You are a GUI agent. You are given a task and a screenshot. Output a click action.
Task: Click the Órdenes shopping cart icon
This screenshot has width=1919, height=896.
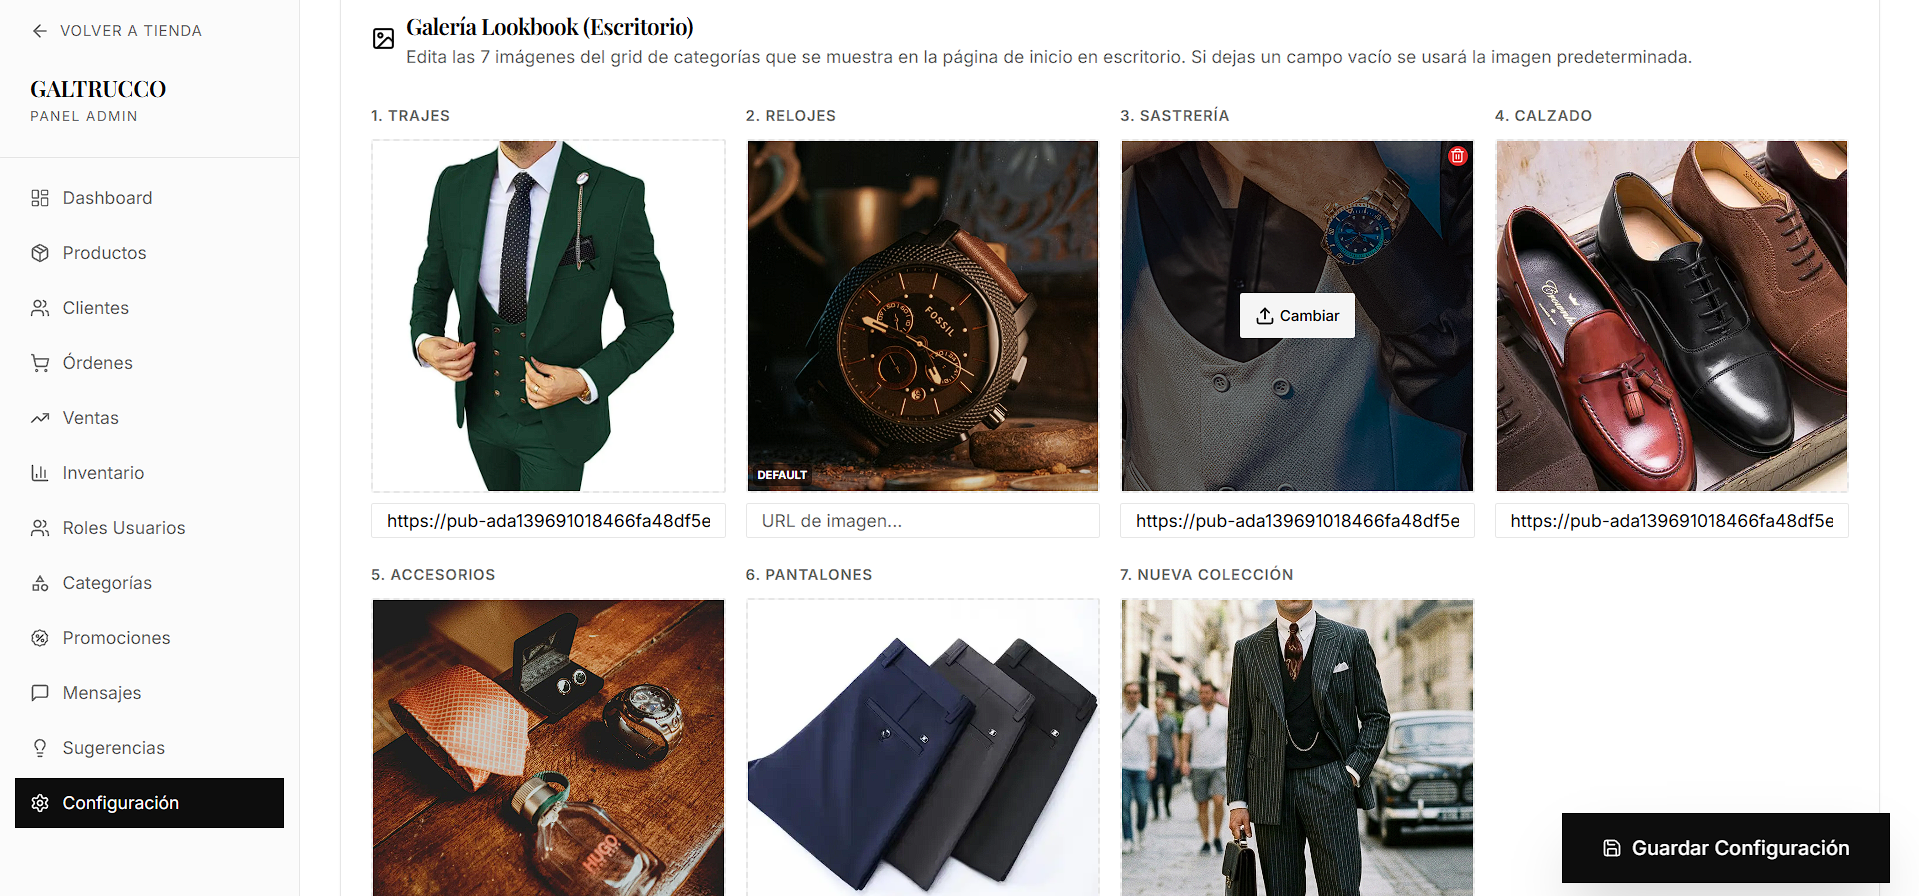[x=40, y=363]
